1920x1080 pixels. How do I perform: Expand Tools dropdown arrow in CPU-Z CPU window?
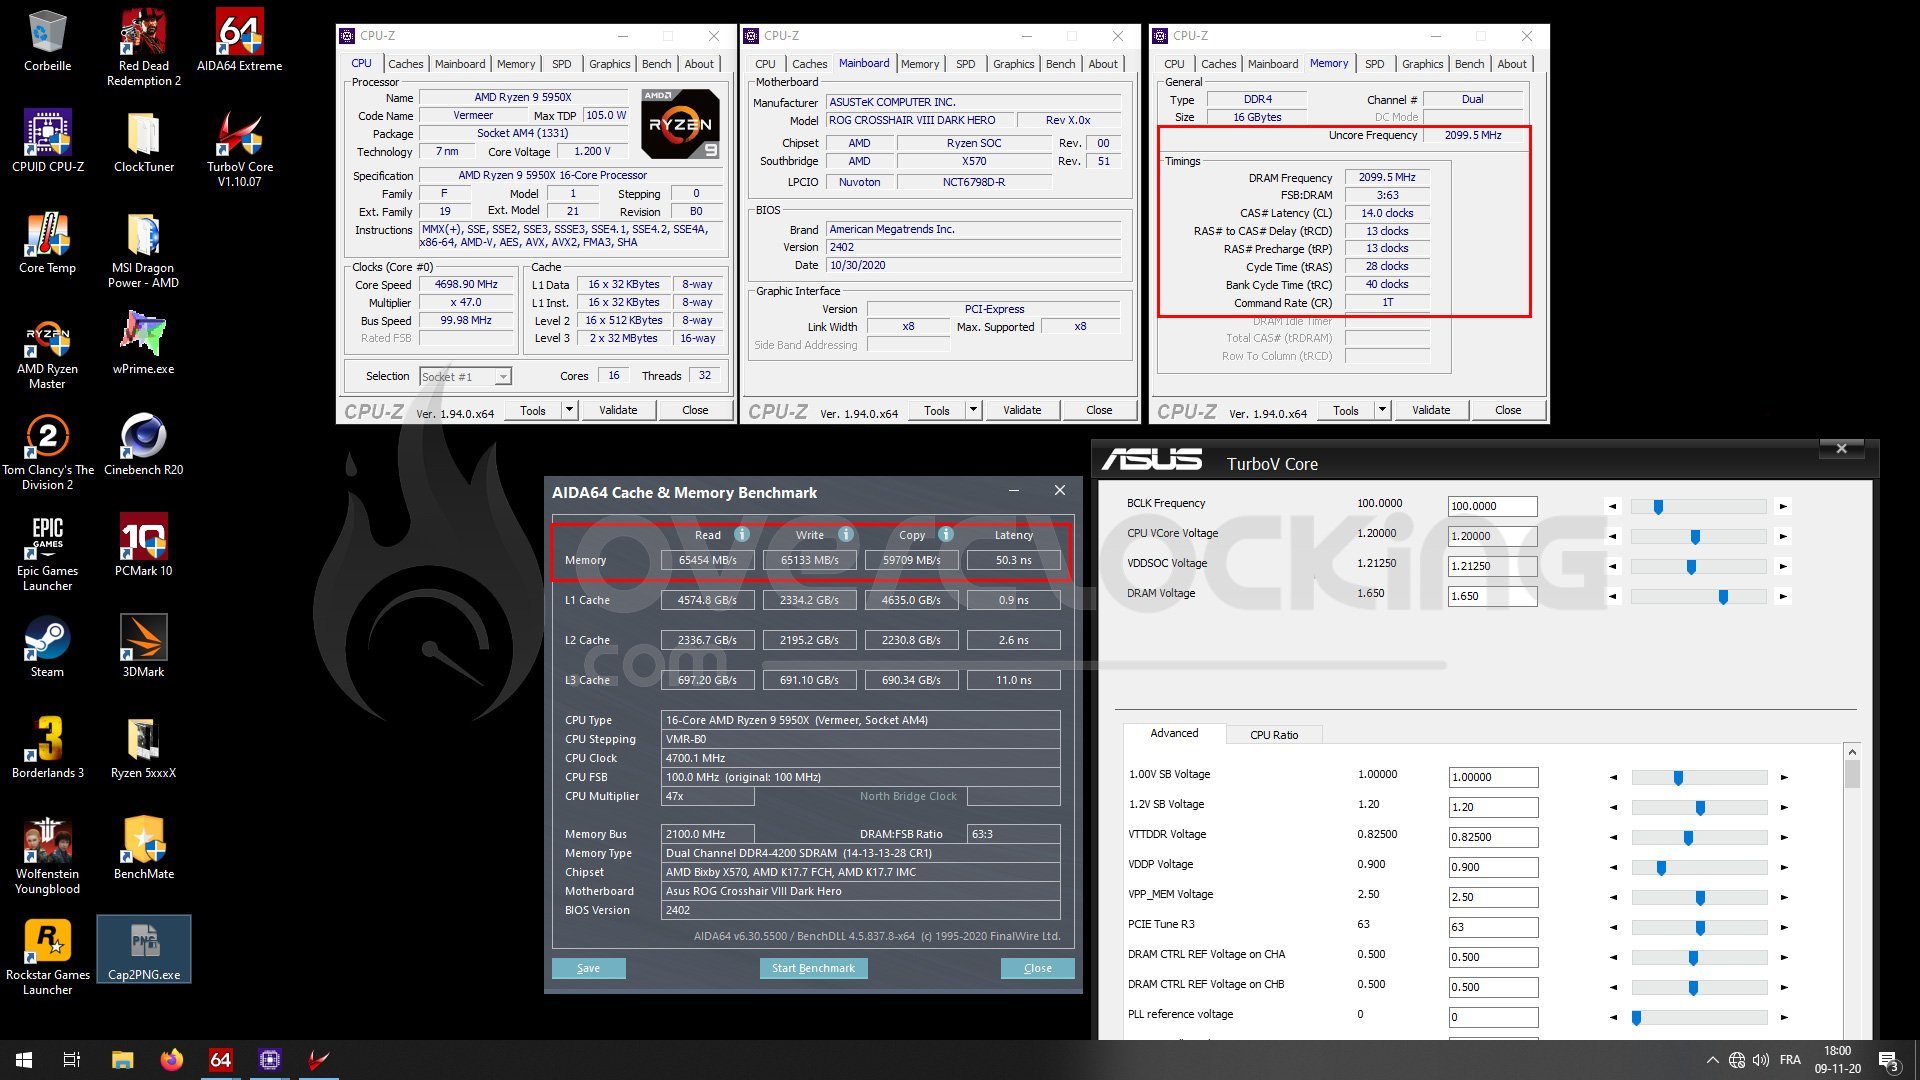tap(569, 410)
